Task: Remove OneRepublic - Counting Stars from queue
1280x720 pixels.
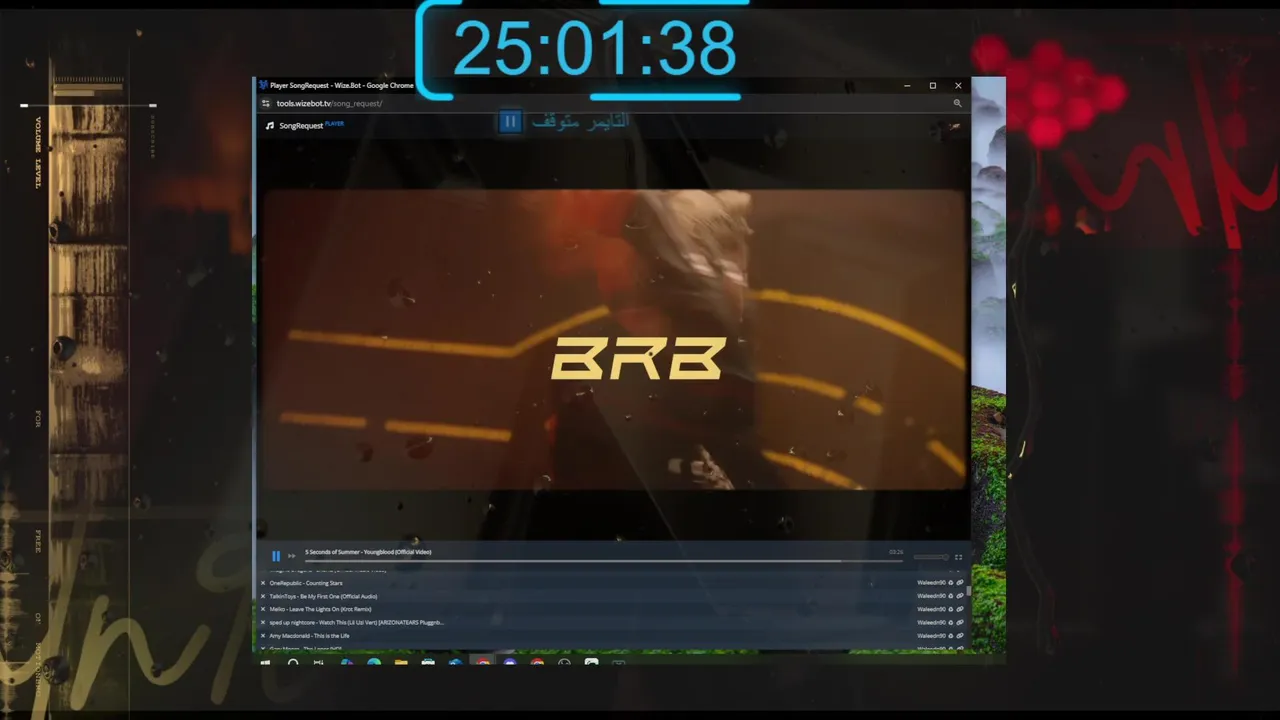Action: pos(263,583)
